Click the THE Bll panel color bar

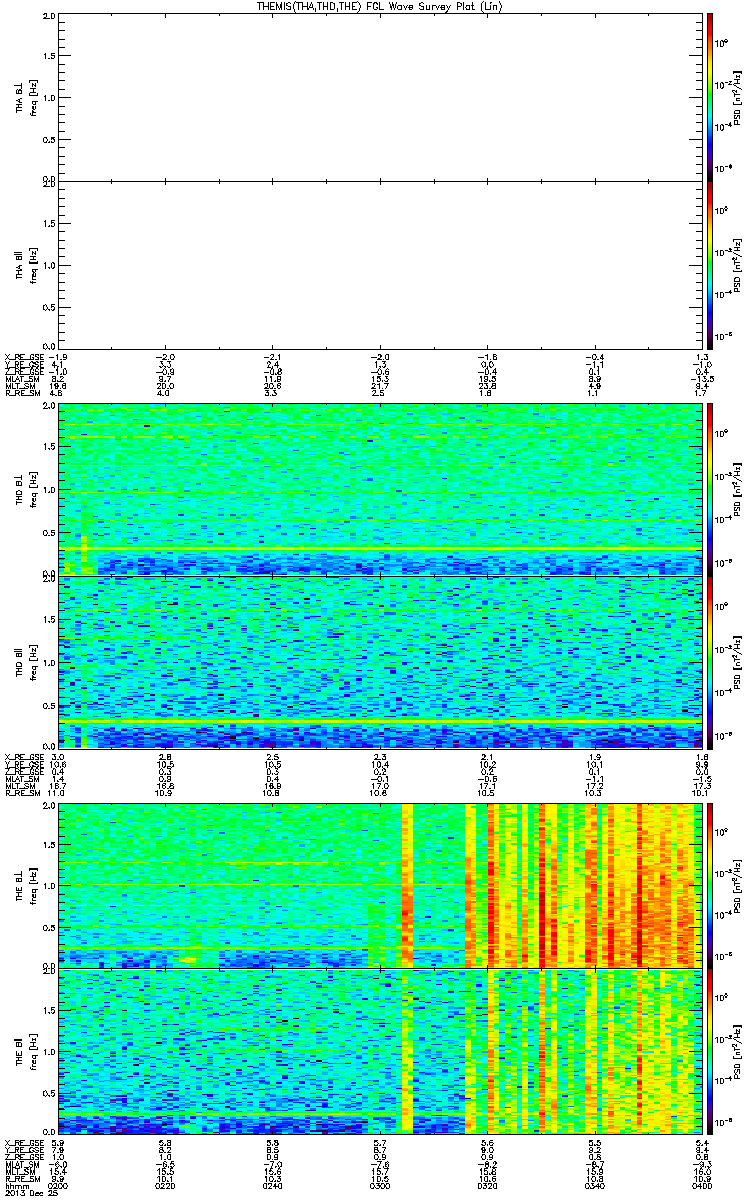(710, 1053)
